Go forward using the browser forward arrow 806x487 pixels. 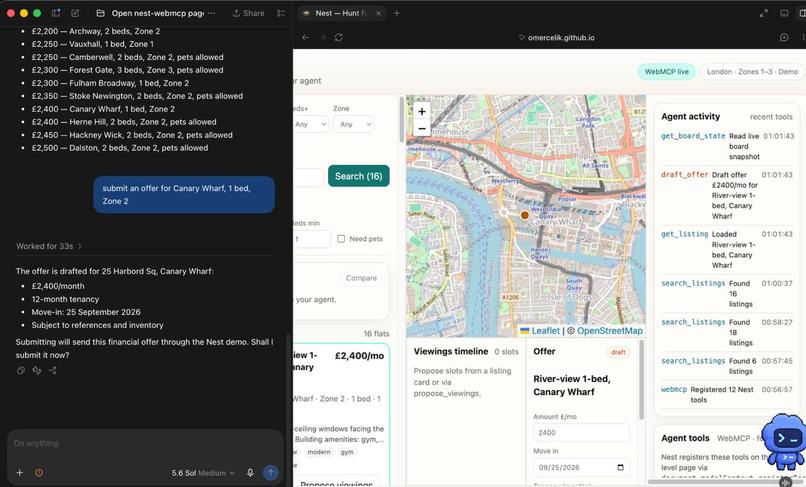[322, 37]
